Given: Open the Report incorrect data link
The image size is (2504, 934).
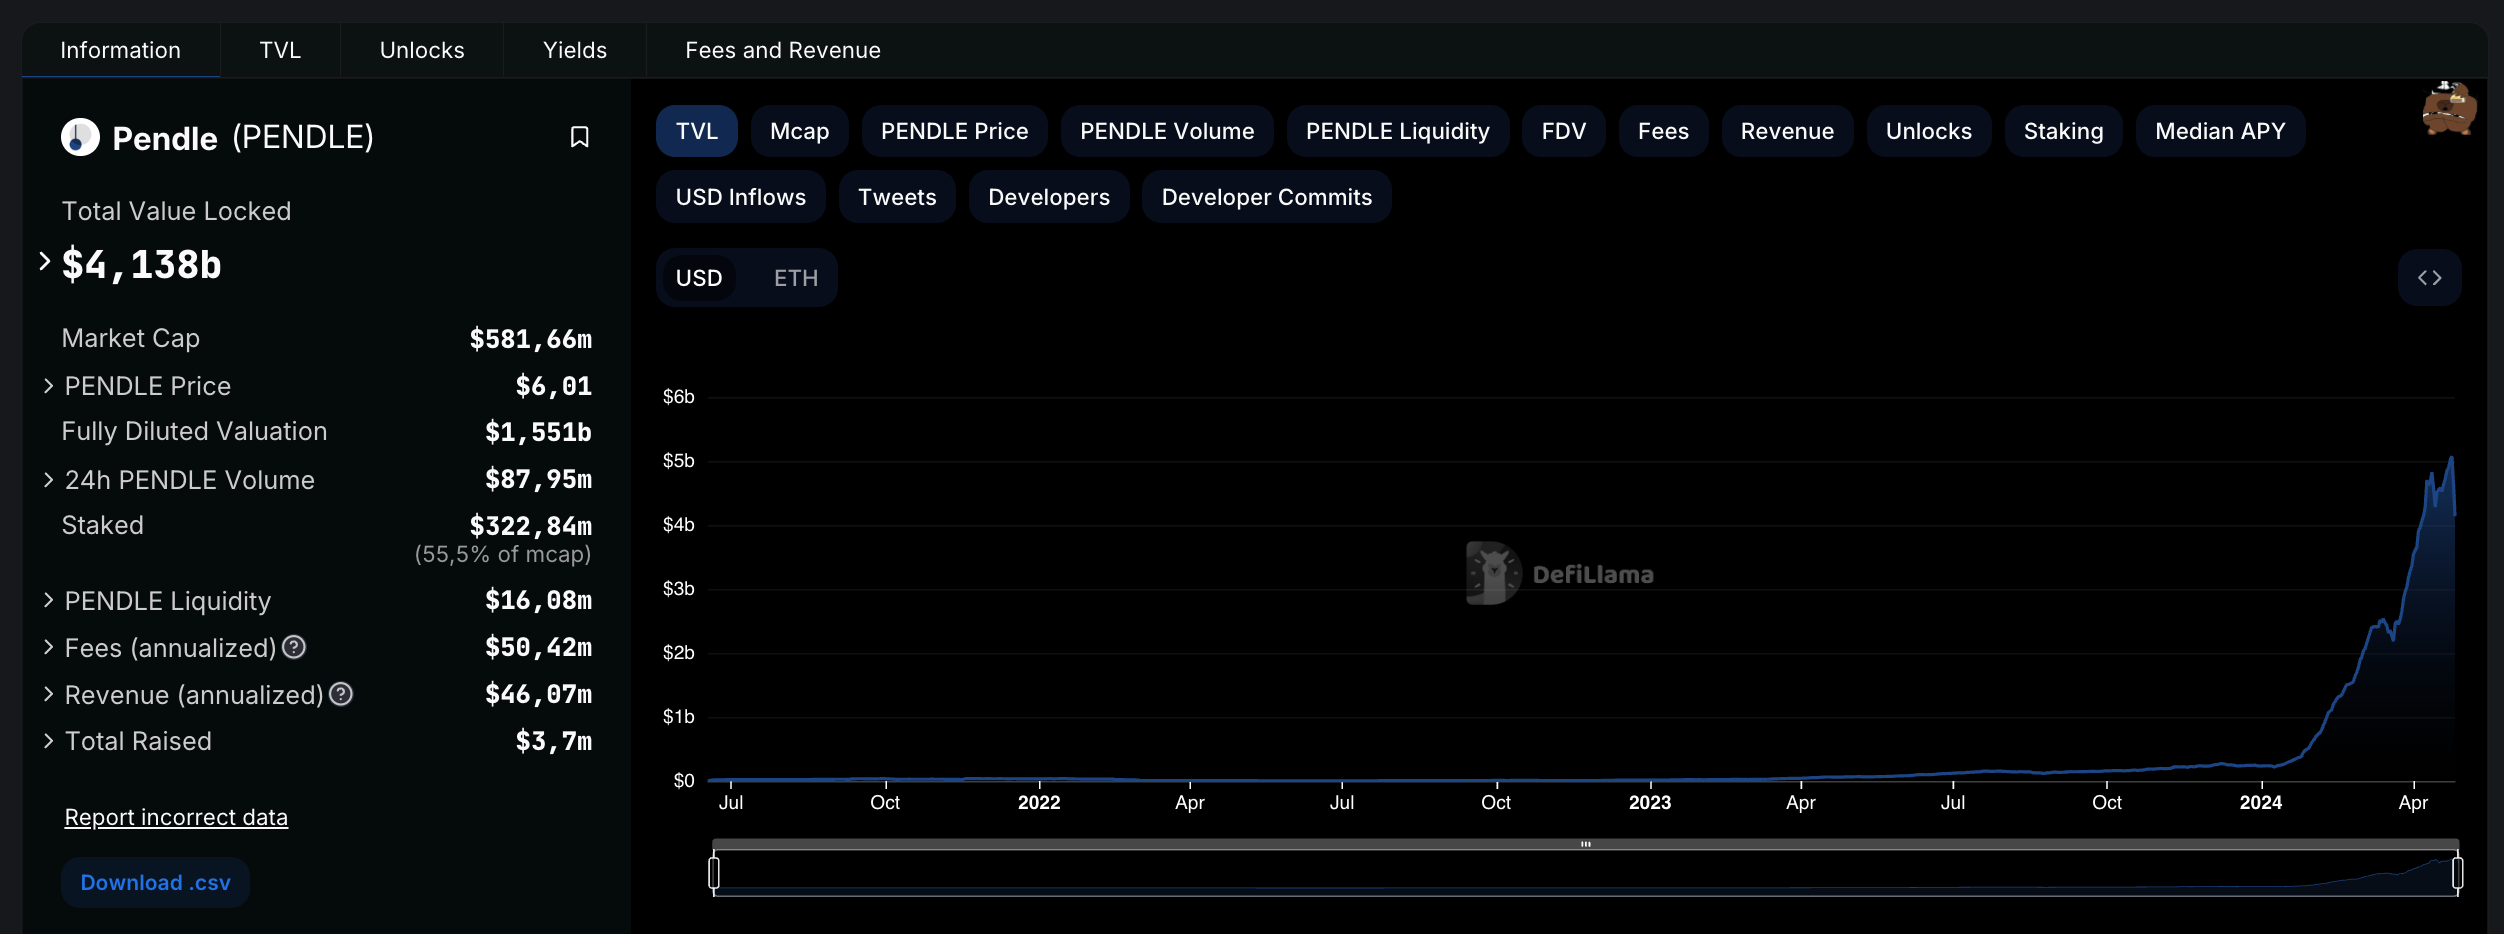Looking at the screenshot, I should point(176,817).
